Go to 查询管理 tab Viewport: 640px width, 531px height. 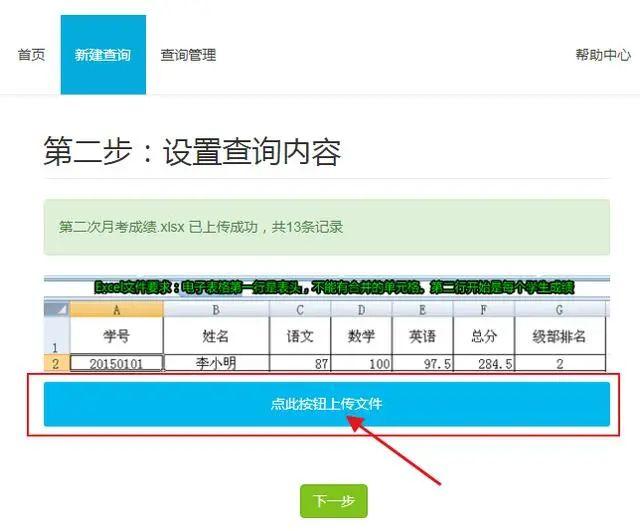pos(188,55)
